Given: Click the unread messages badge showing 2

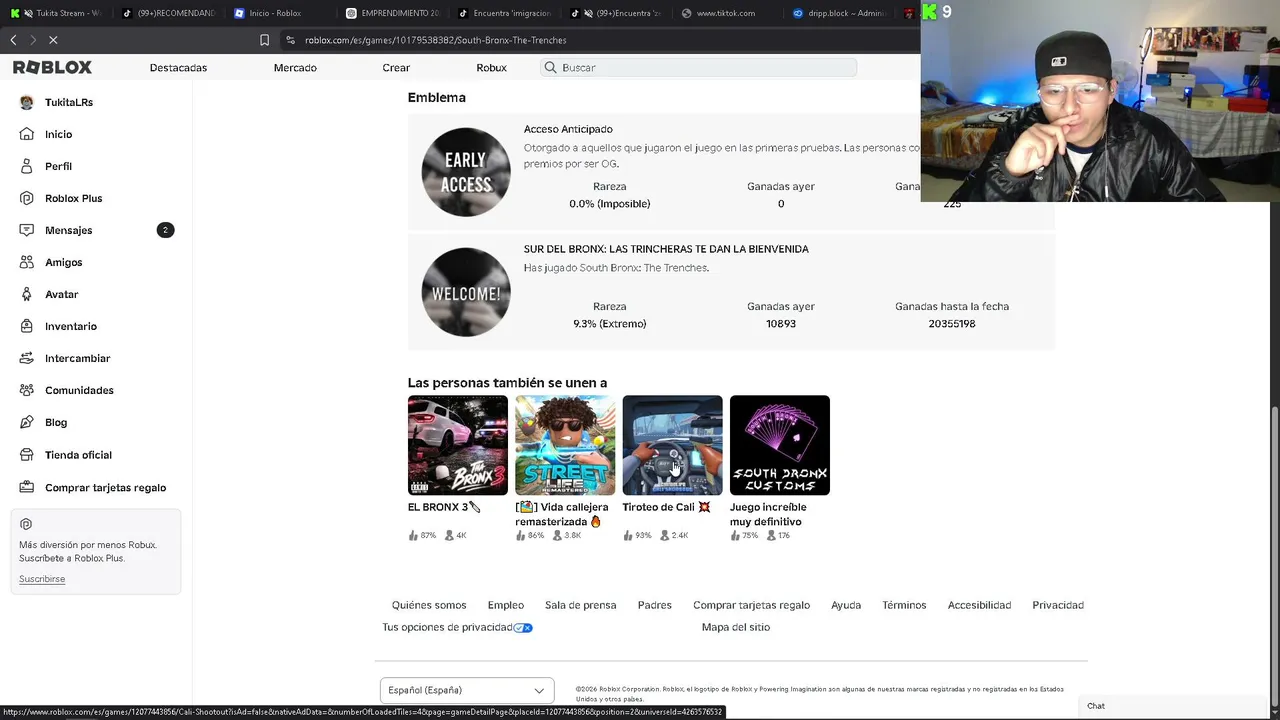Looking at the screenshot, I should point(166,230).
